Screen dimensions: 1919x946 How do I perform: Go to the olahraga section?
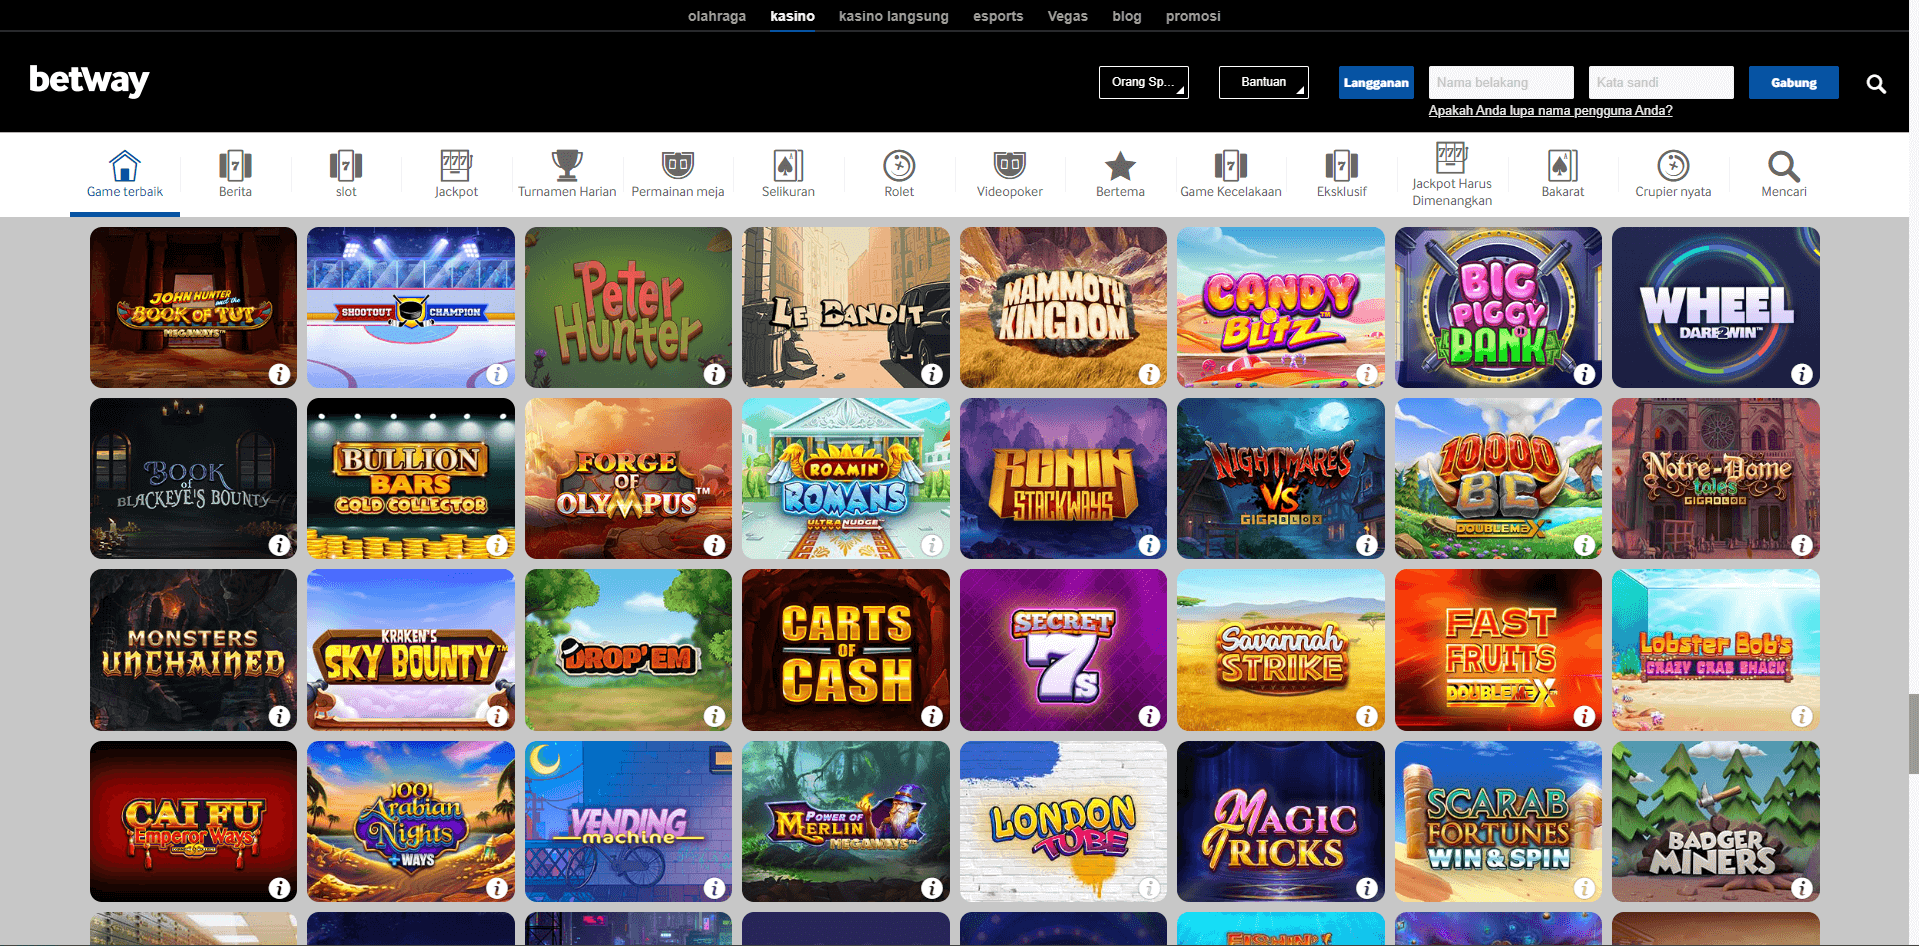tap(717, 16)
